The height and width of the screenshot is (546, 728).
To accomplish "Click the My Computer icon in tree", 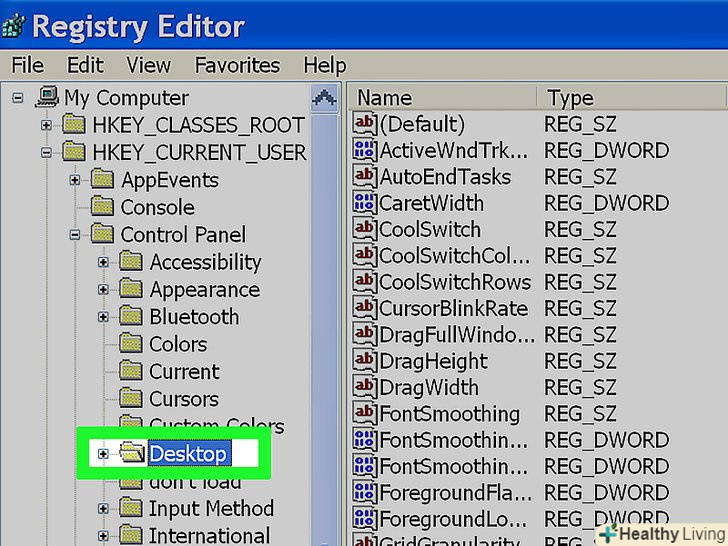I will tap(47, 97).
